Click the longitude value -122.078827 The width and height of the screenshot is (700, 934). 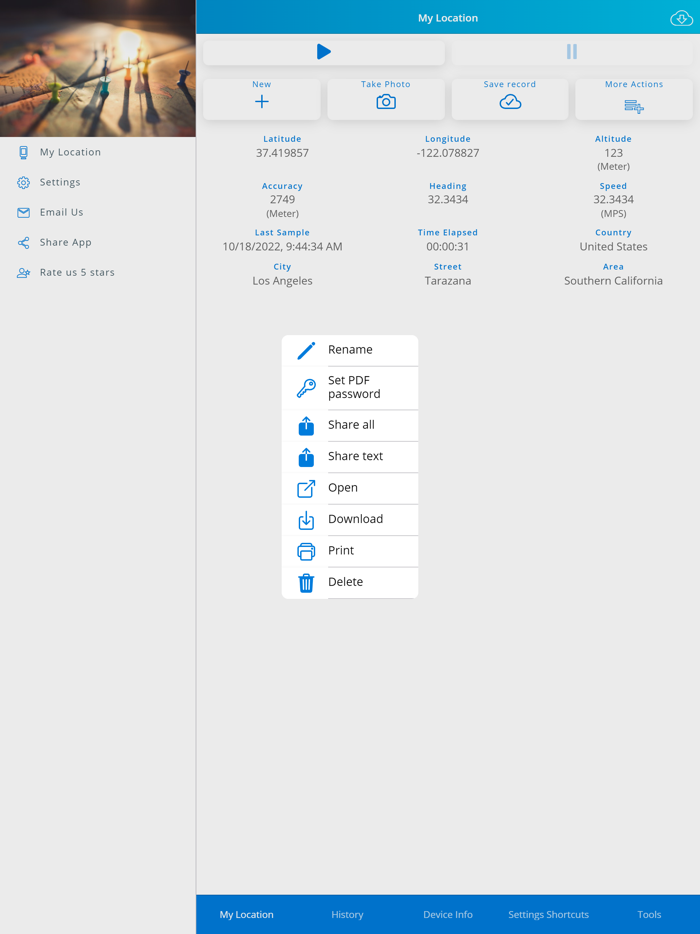click(448, 153)
